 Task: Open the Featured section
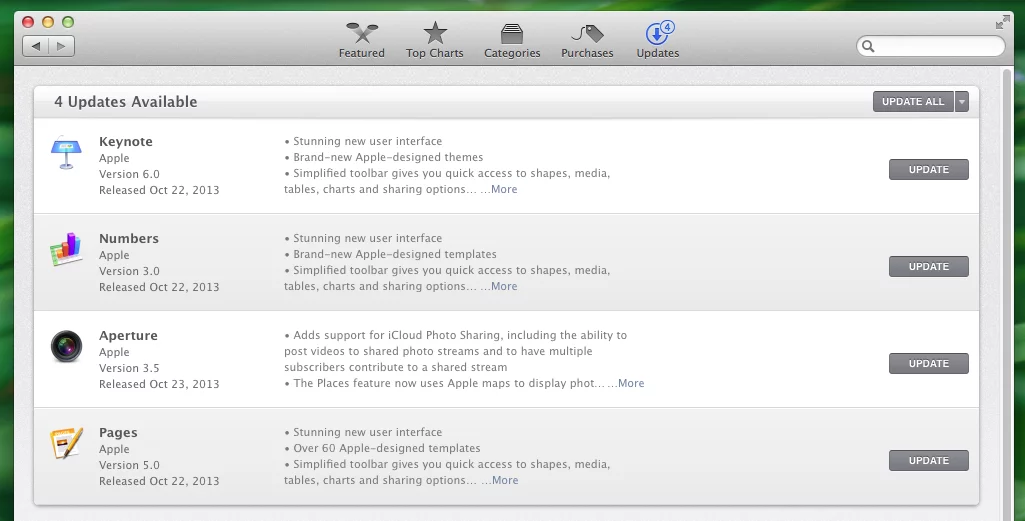[361, 41]
